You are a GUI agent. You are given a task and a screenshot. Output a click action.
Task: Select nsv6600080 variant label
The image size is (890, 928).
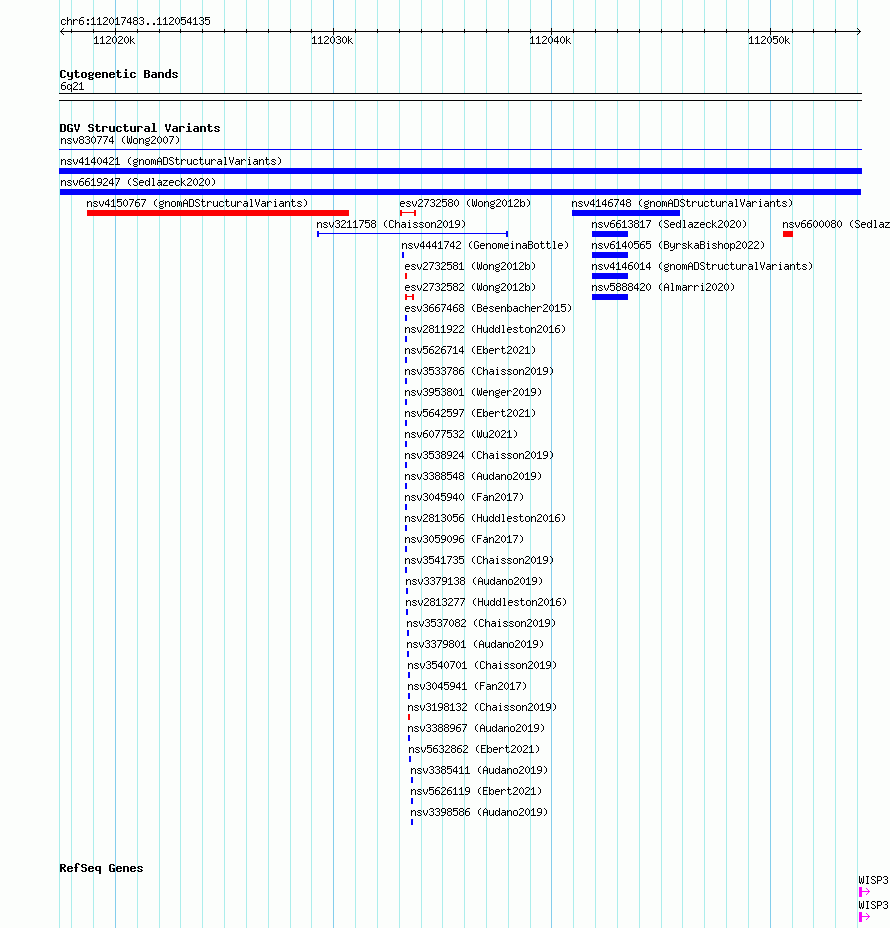click(x=836, y=224)
